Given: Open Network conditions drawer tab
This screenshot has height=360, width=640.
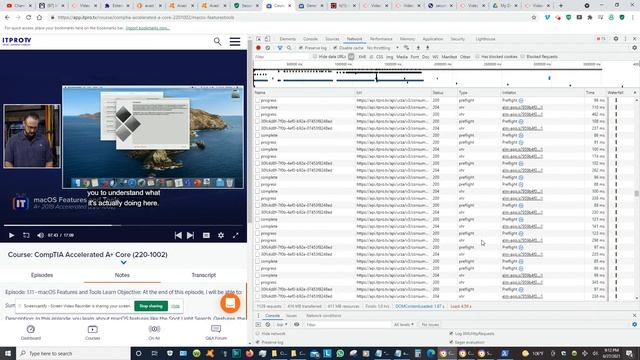Looking at the screenshot, I should point(324,316).
